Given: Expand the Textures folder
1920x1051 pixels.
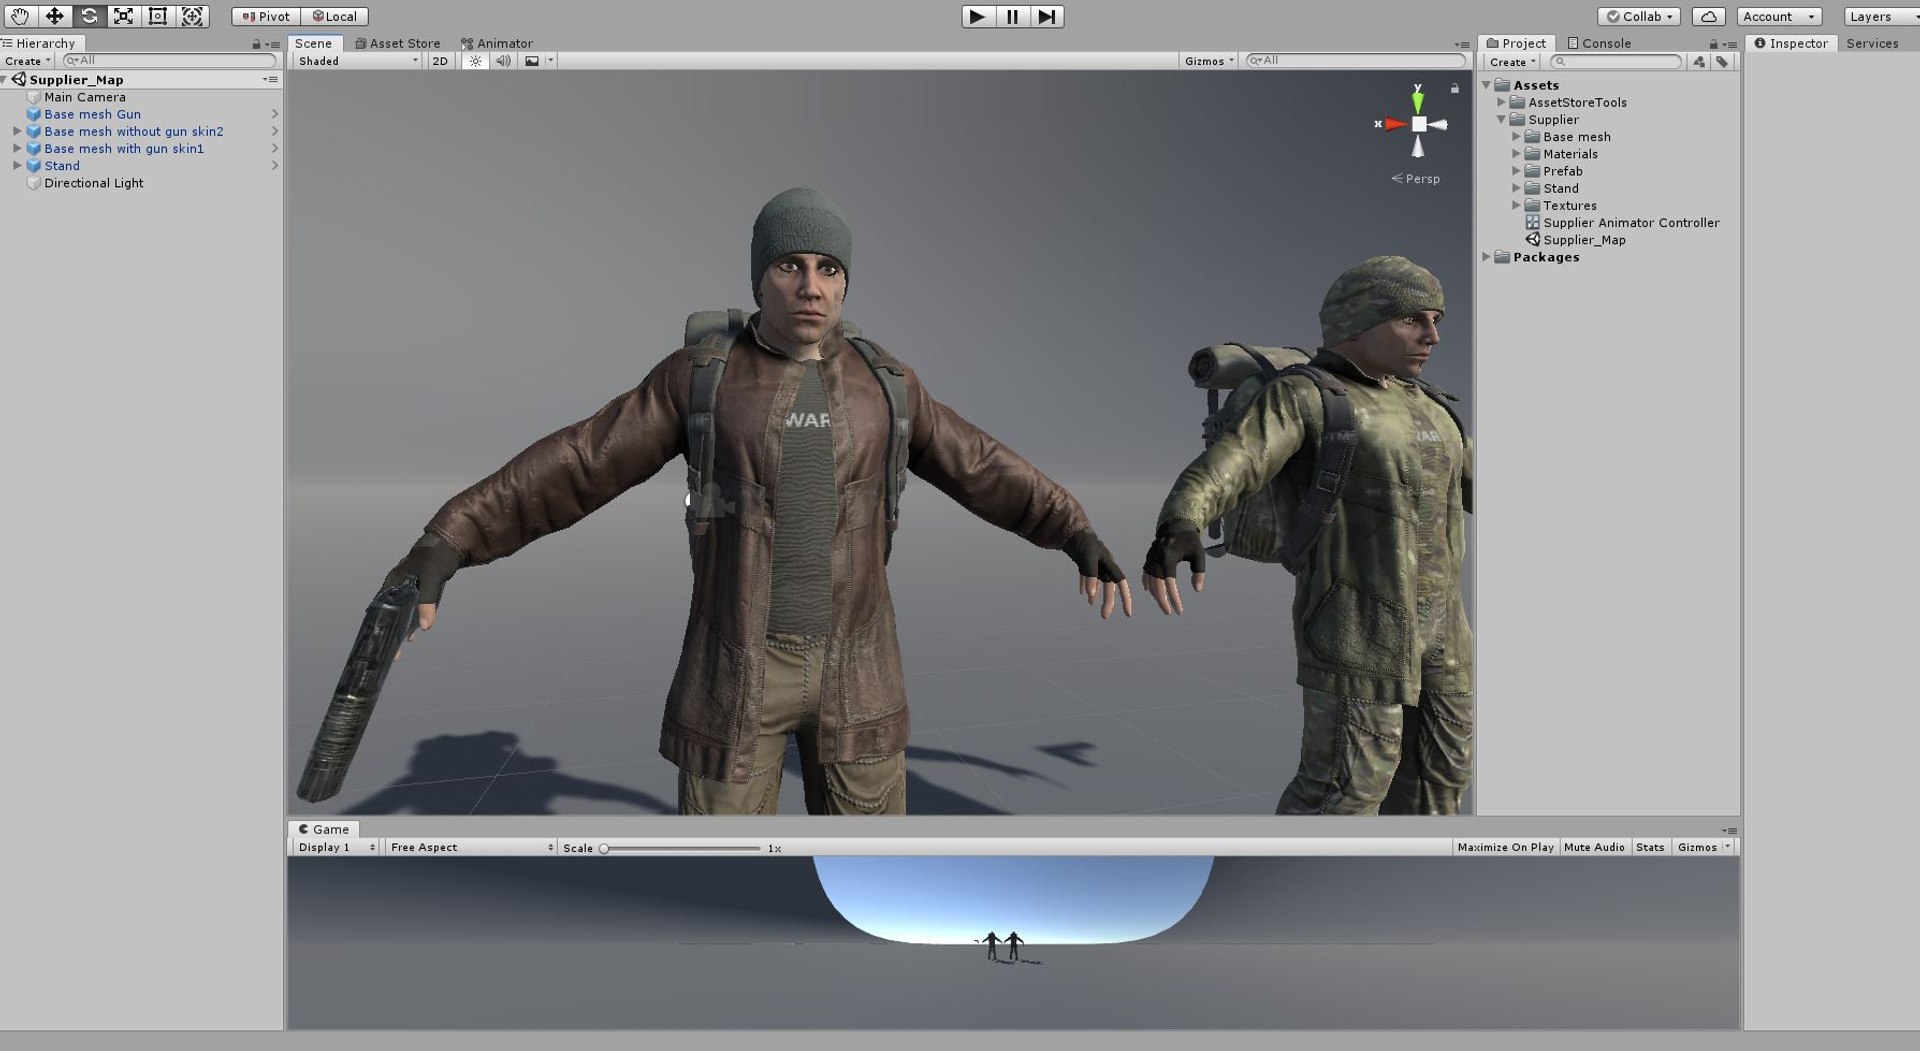Looking at the screenshot, I should click(x=1516, y=206).
